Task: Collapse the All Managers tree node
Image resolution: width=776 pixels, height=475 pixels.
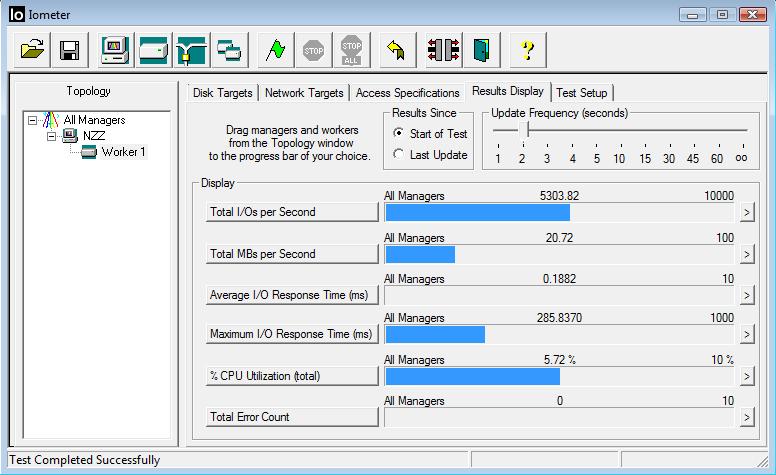Action: pyautogui.click(x=33, y=120)
